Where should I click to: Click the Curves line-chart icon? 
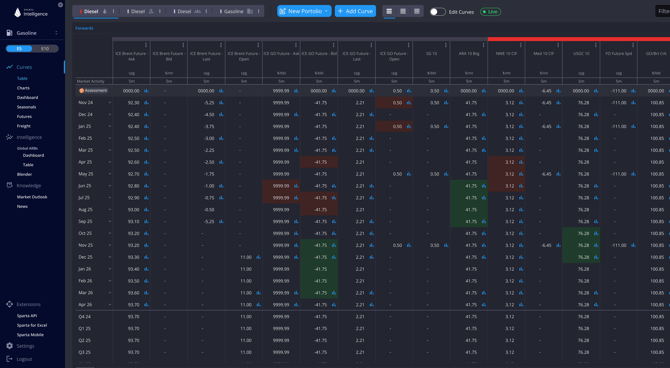[x=9, y=67]
